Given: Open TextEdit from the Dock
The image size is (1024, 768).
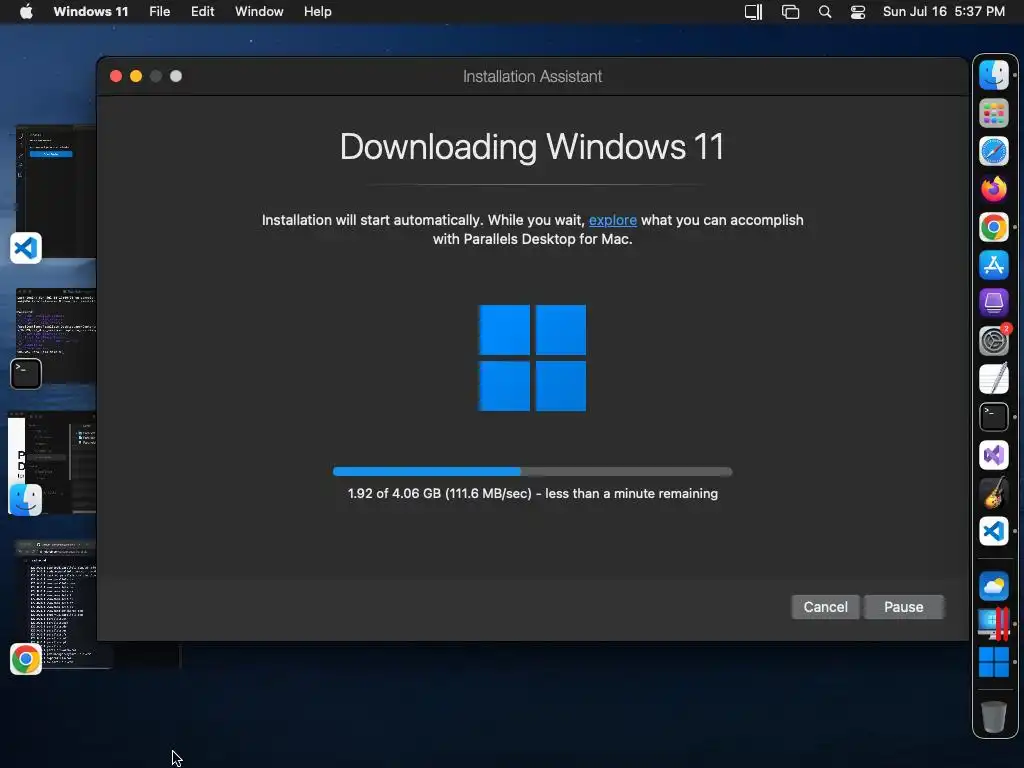Looking at the screenshot, I should (993, 379).
